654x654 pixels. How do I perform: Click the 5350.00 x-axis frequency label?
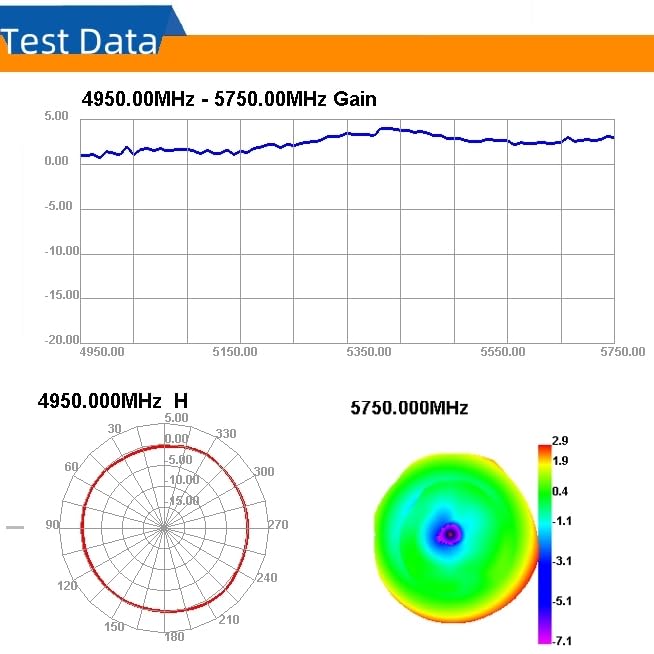point(369,352)
